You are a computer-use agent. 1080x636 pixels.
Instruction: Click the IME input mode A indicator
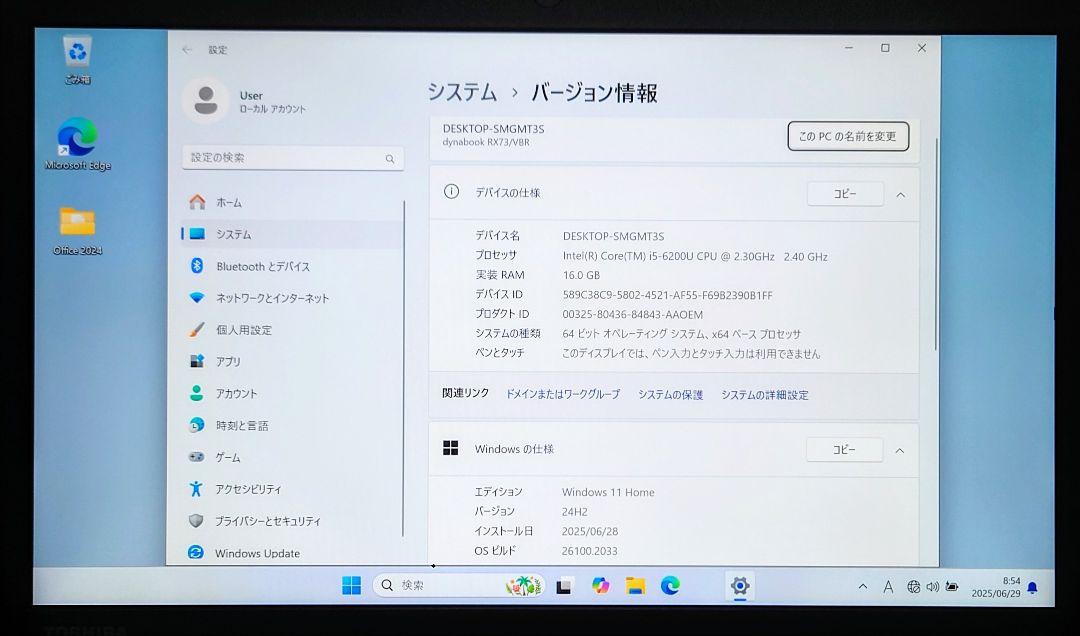pos(888,587)
